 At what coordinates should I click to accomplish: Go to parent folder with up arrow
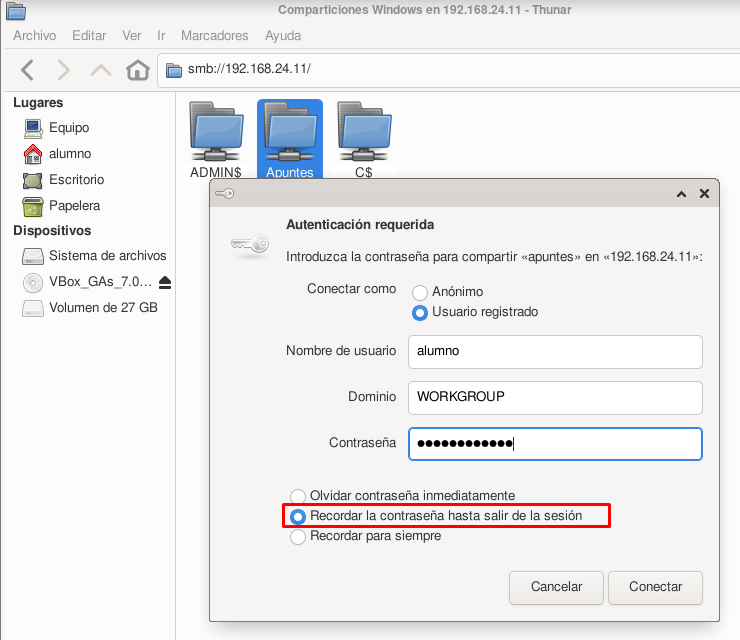(x=101, y=70)
